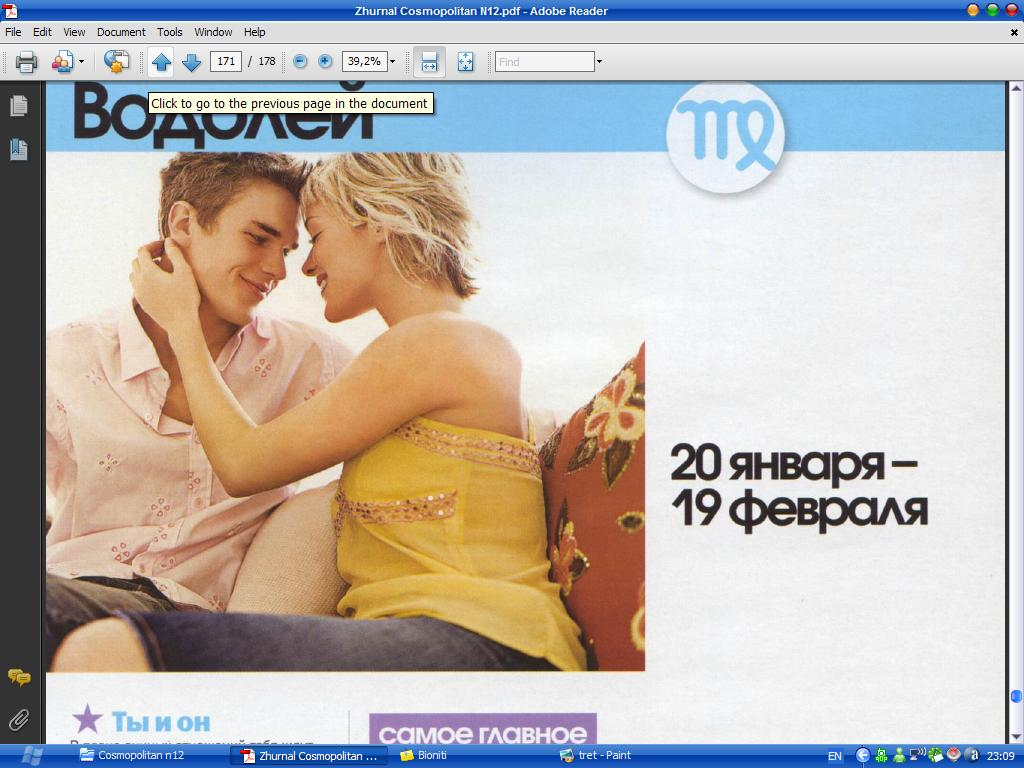Switch to tret - Paint in taskbar

click(596, 756)
